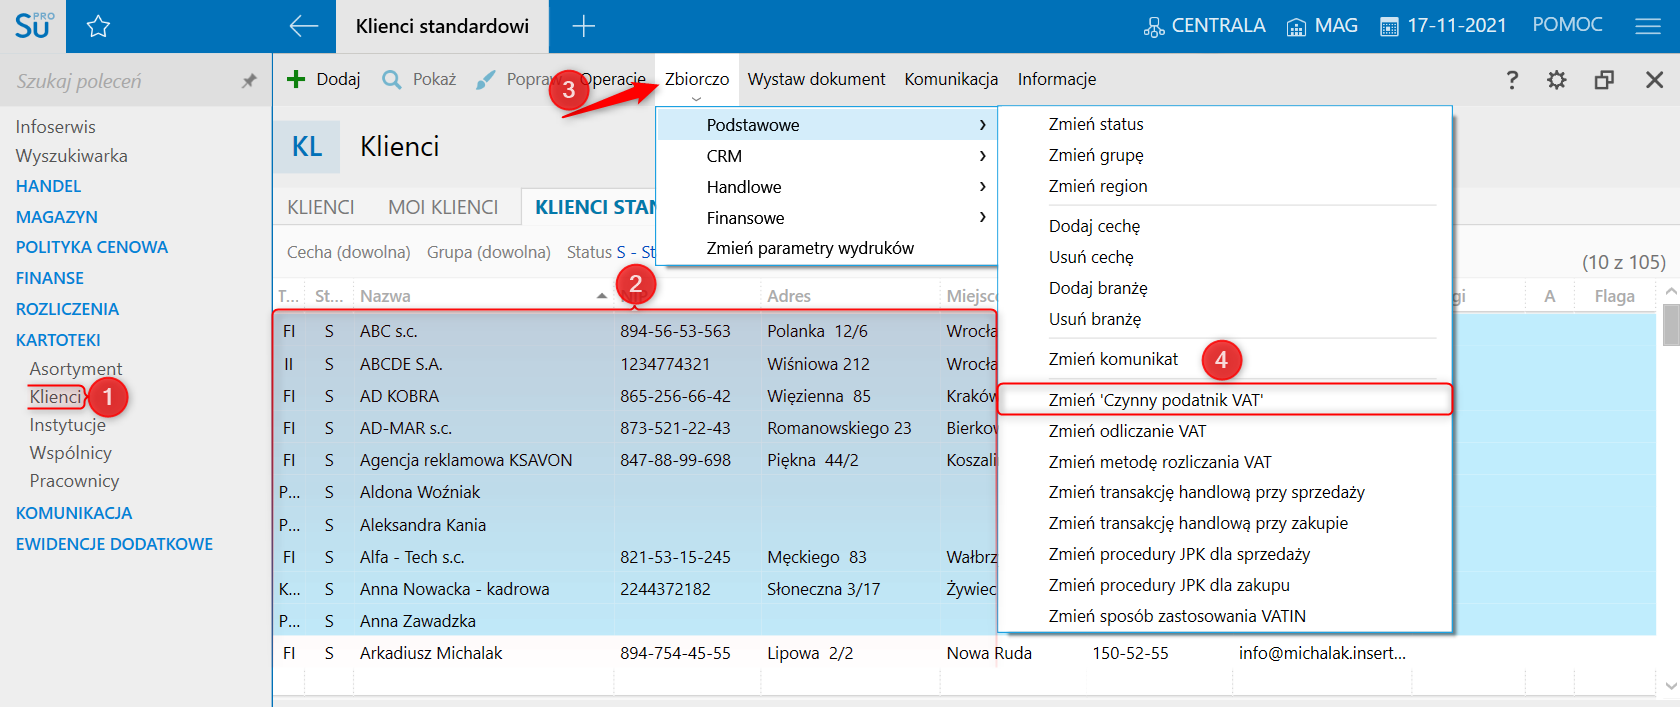Open favorites via the star icon

pyautogui.click(x=98, y=26)
